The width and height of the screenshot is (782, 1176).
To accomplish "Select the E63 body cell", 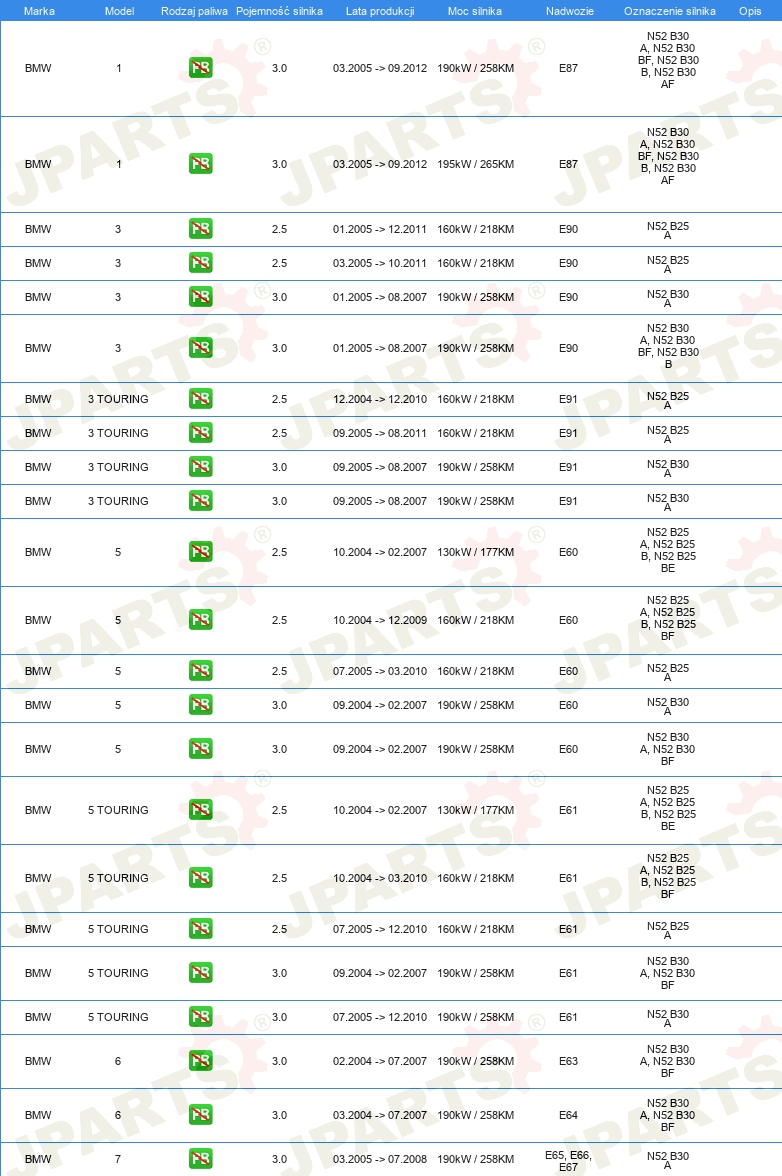I will point(568,1060).
